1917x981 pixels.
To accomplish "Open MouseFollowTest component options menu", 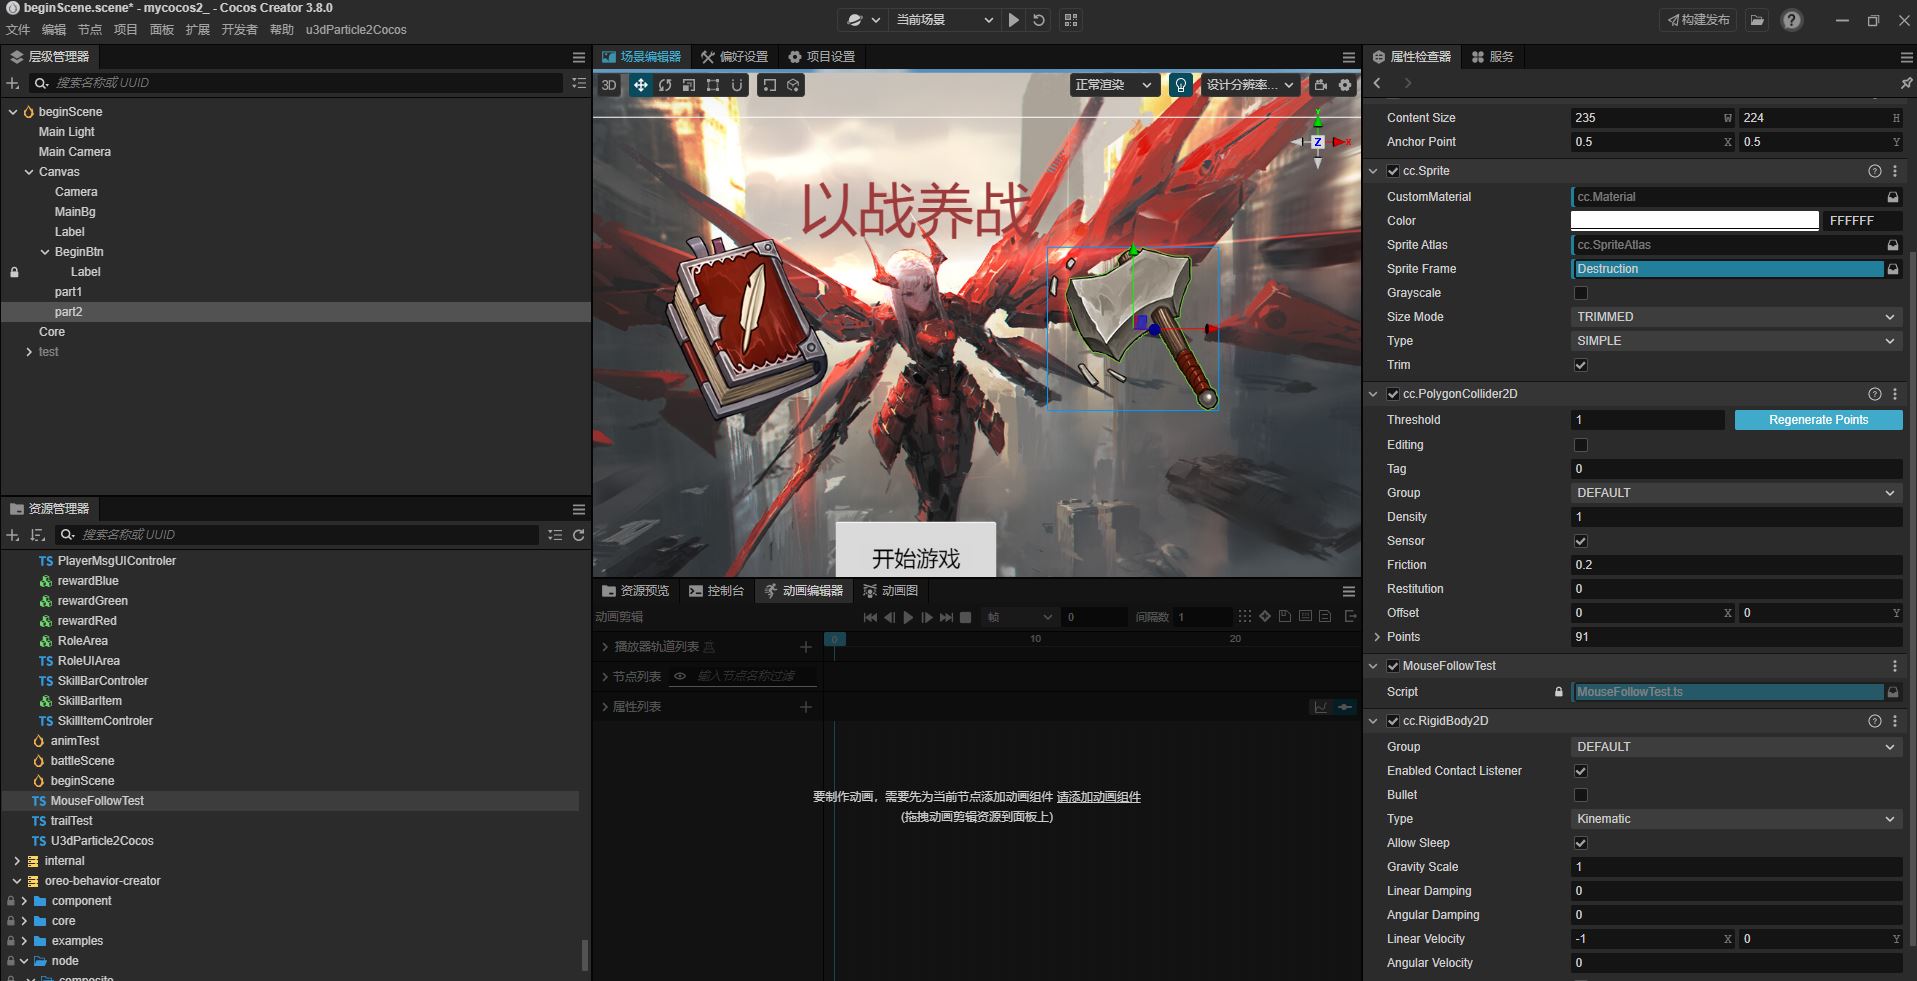I will [1895, 666].
